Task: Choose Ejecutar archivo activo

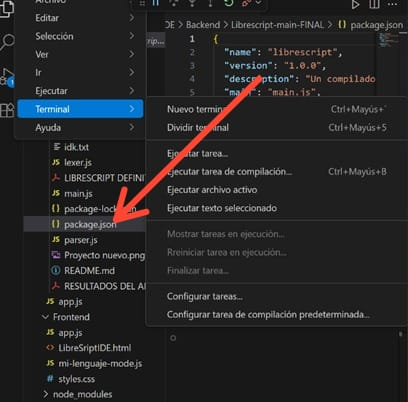Action: pos(277,190)
